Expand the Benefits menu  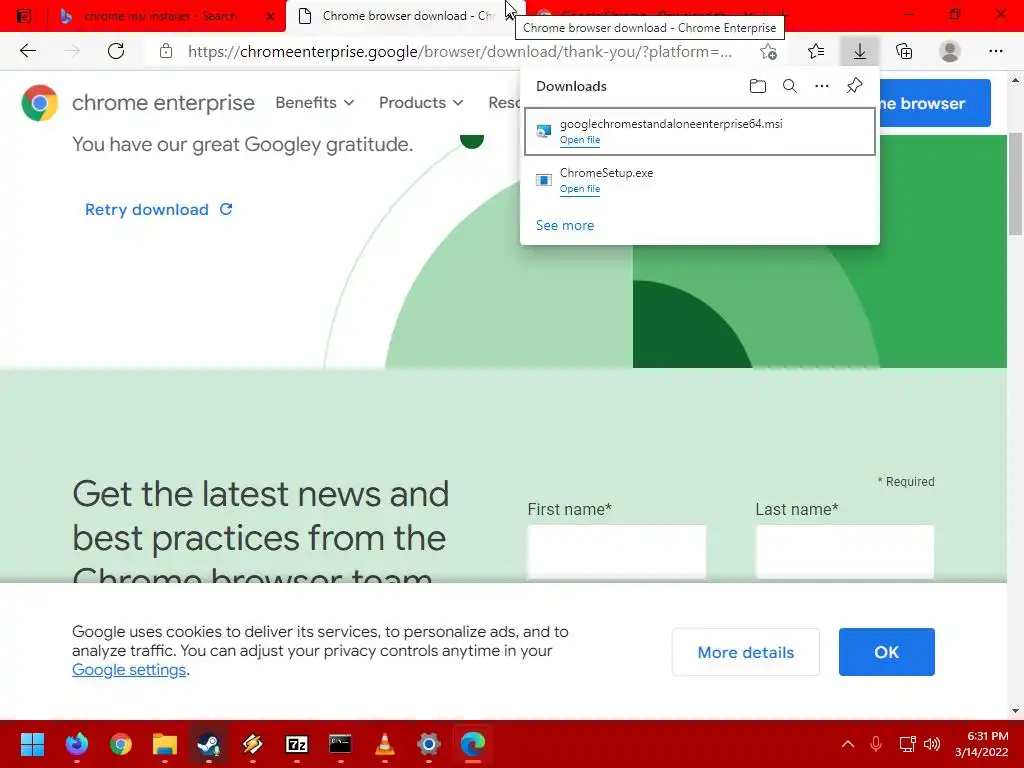point(314,103)
